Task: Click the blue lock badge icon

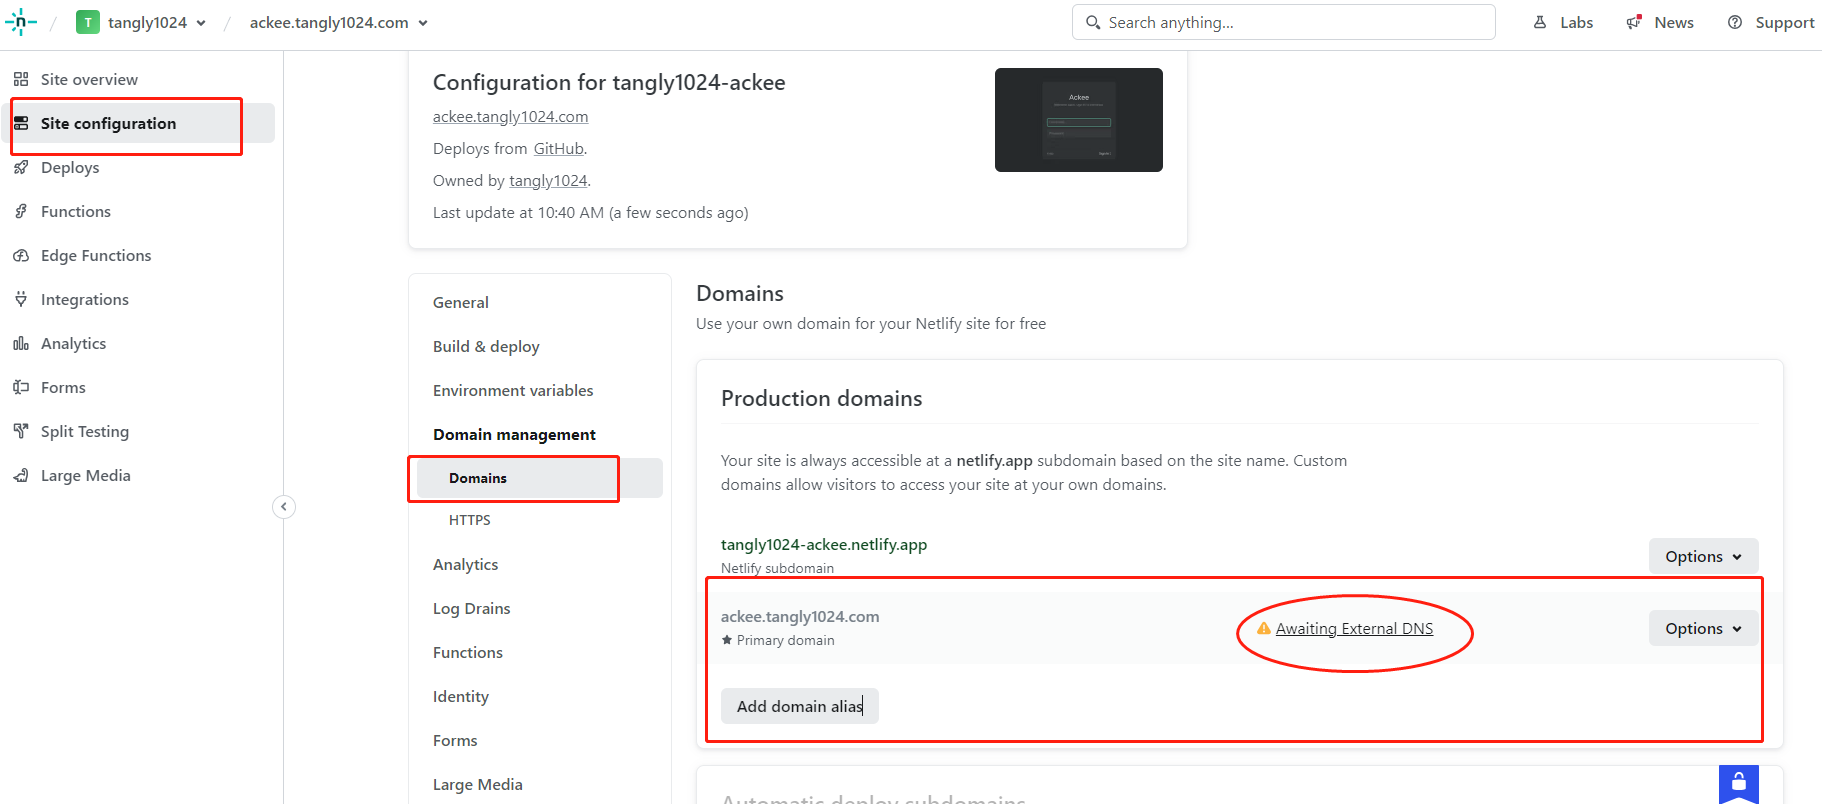Action: point(1739,783)
